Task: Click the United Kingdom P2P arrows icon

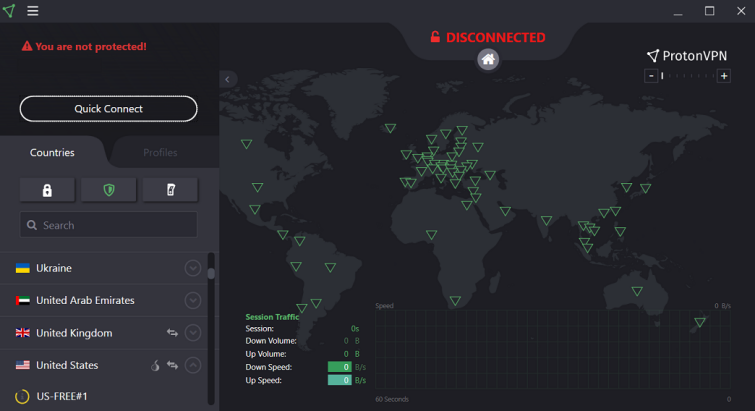Action: coord(172,333)
